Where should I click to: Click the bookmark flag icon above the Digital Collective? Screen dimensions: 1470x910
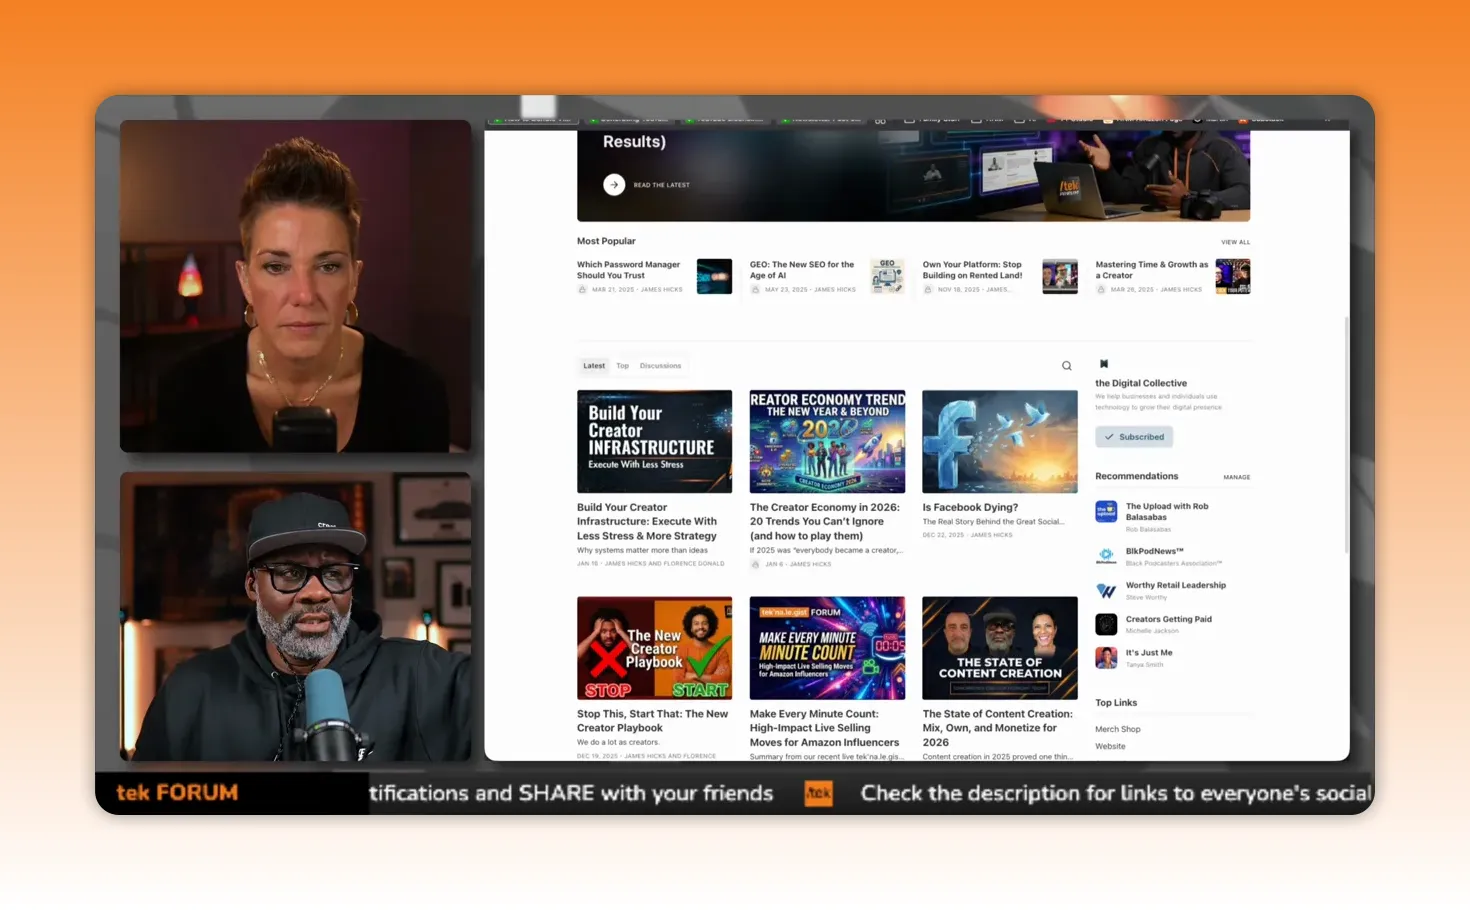tap(1103, 364)
